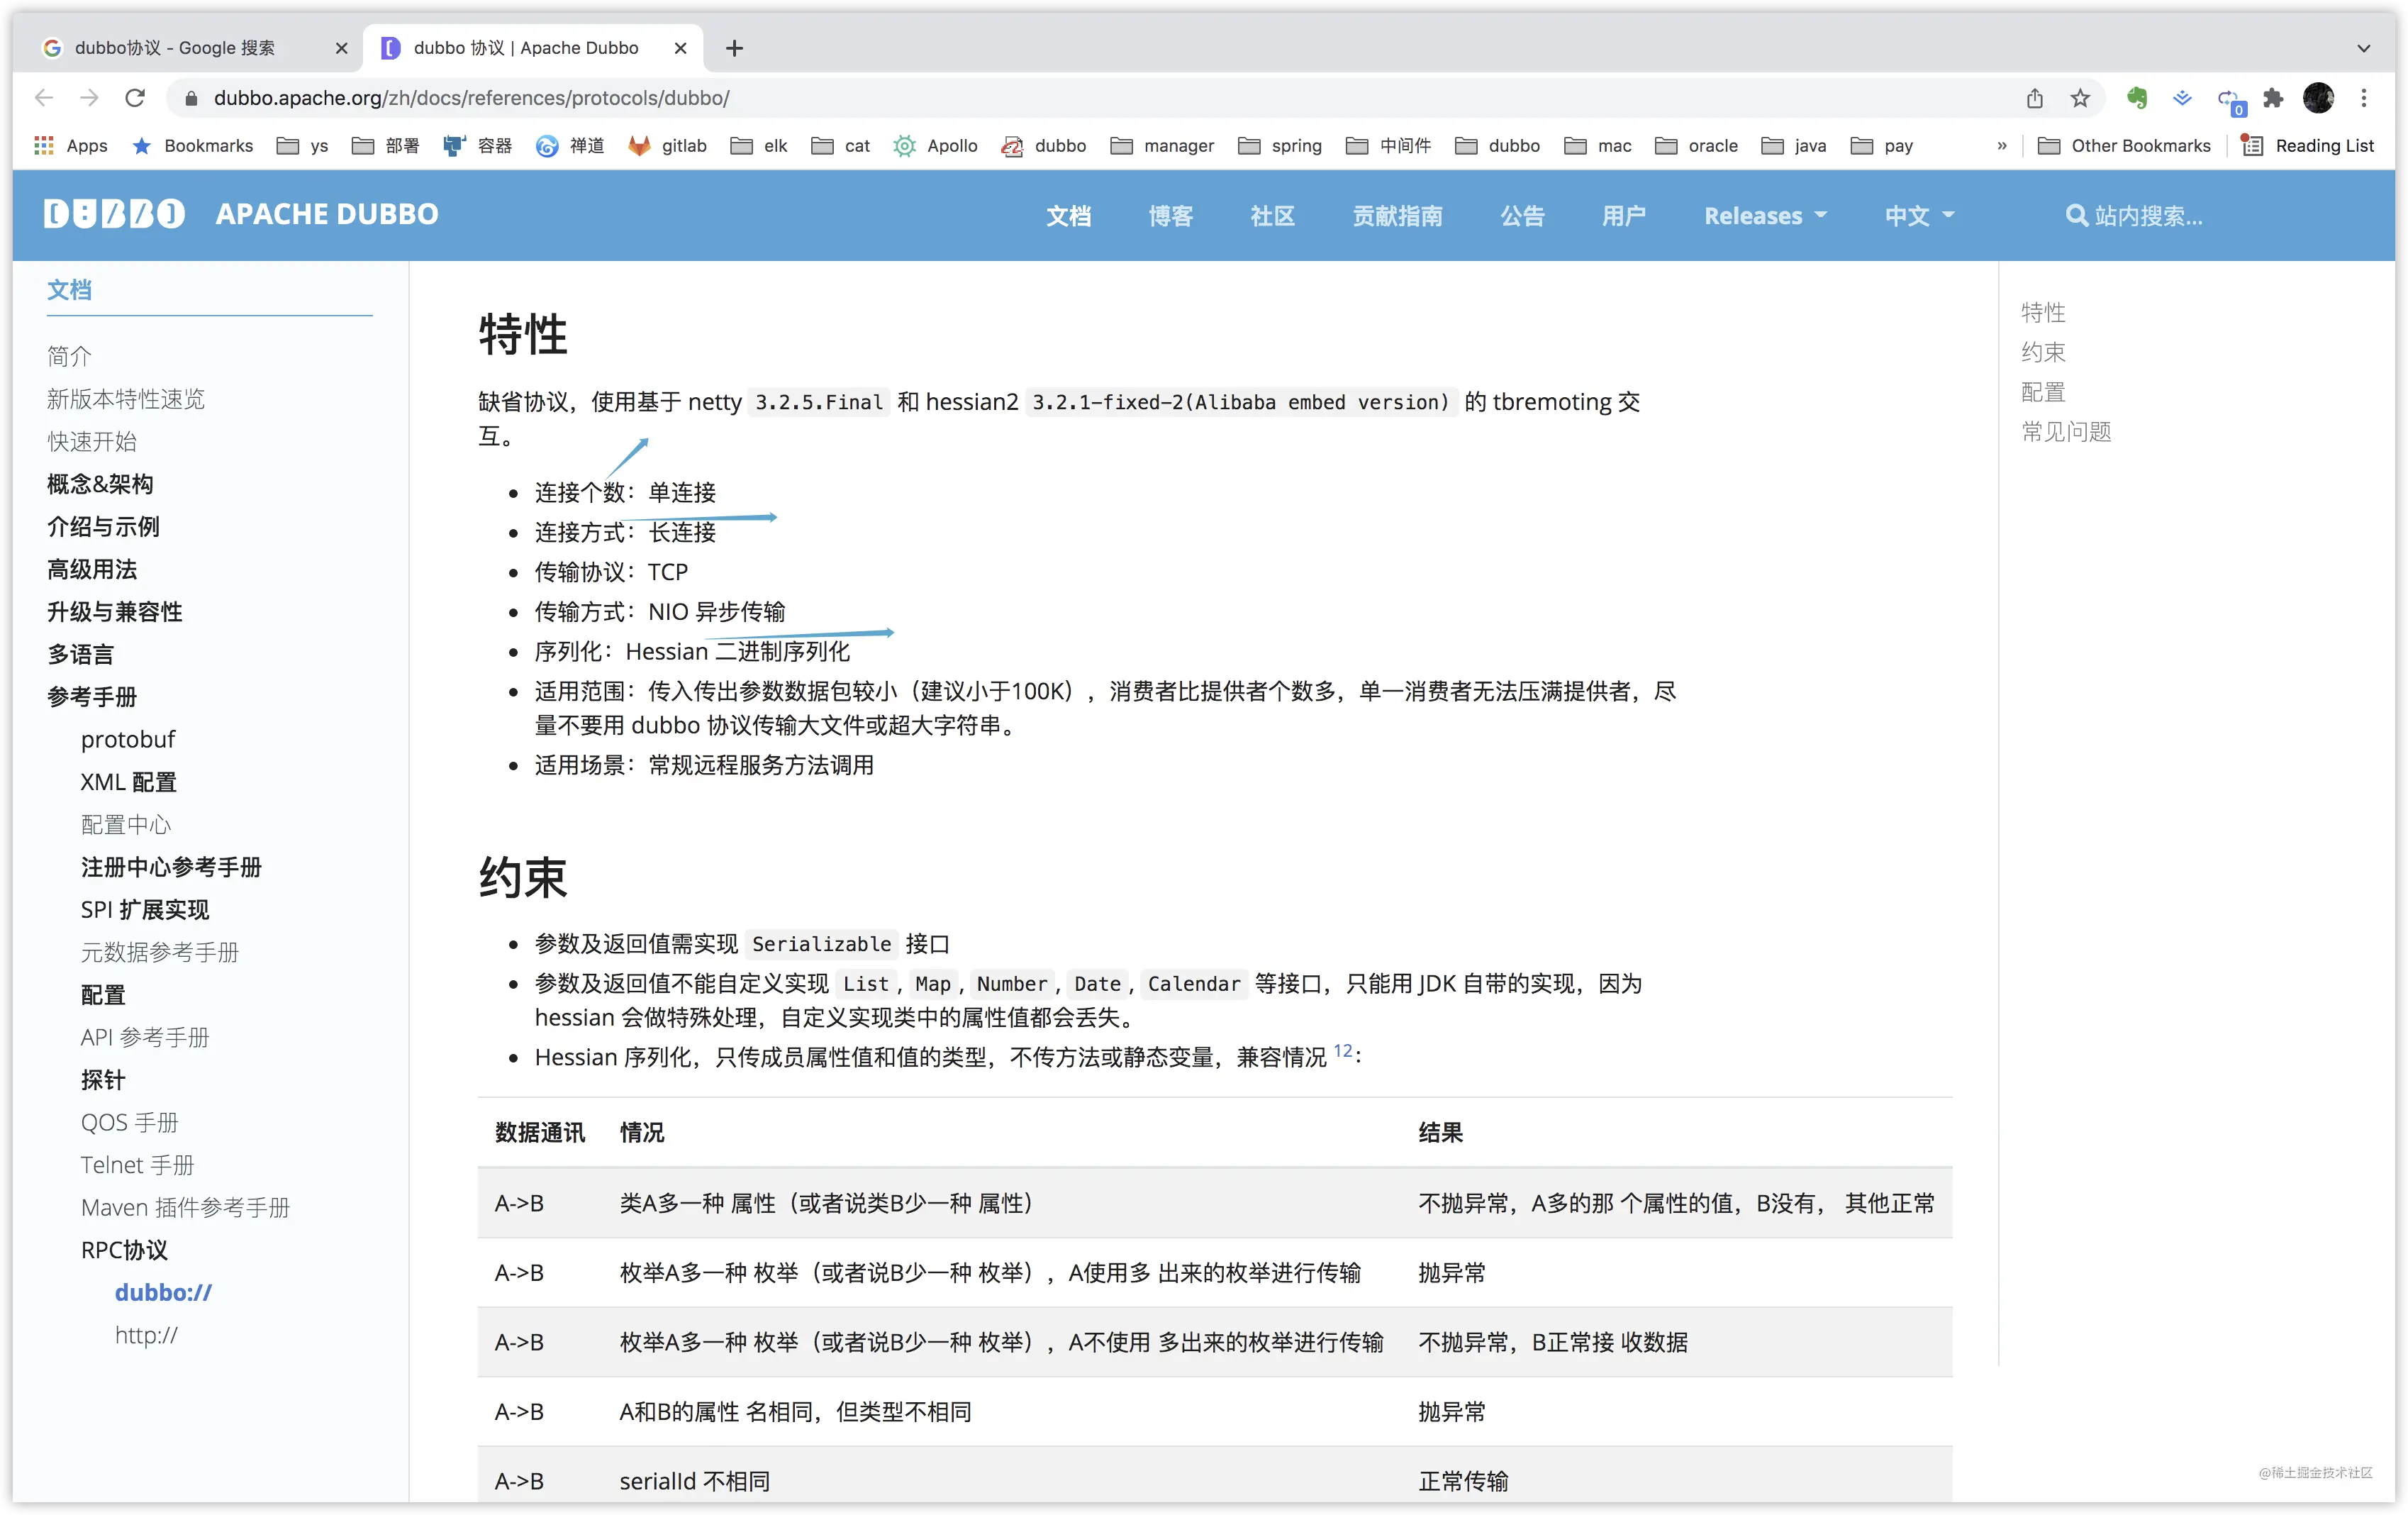This screenshot has height=1515, width=2408.
Task: Click the 站内搜索 search field
Action: (2135, 216)
